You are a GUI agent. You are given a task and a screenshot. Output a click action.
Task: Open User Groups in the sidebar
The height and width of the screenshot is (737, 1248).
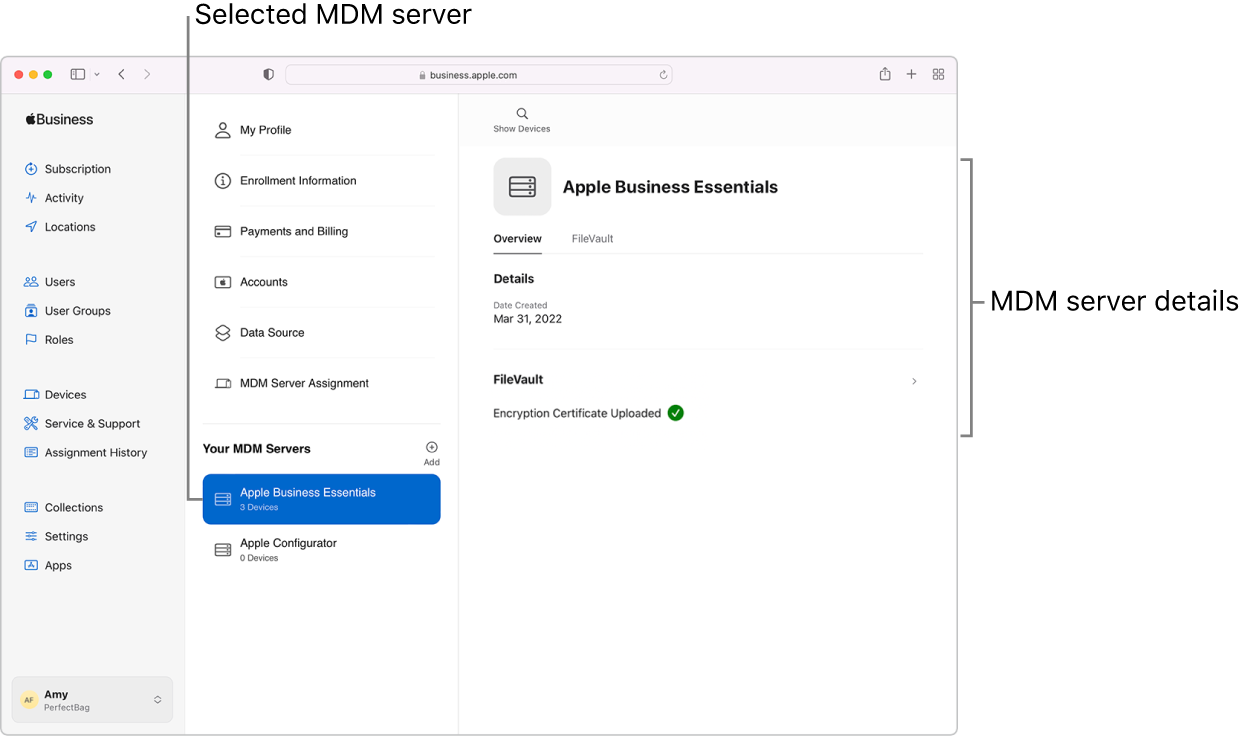click(x=77, y=311)
